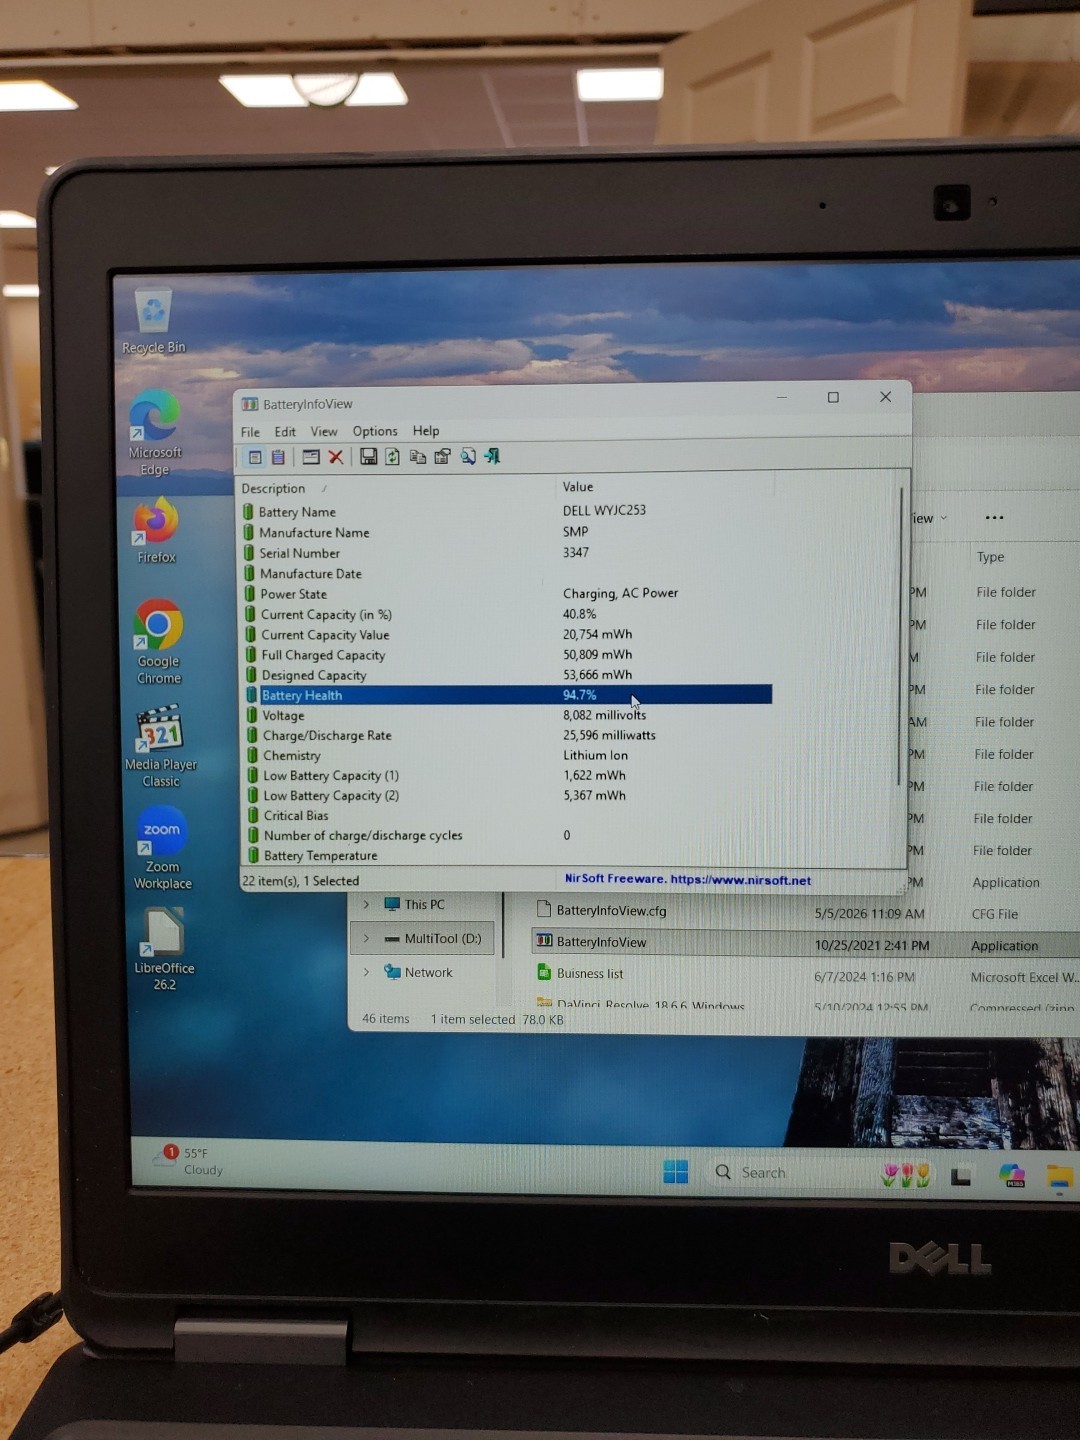The height and width of the screenshot is (1440, 1080).
Task: Click the Find magnifier toolbar icon
Action: tap(468, 457)
